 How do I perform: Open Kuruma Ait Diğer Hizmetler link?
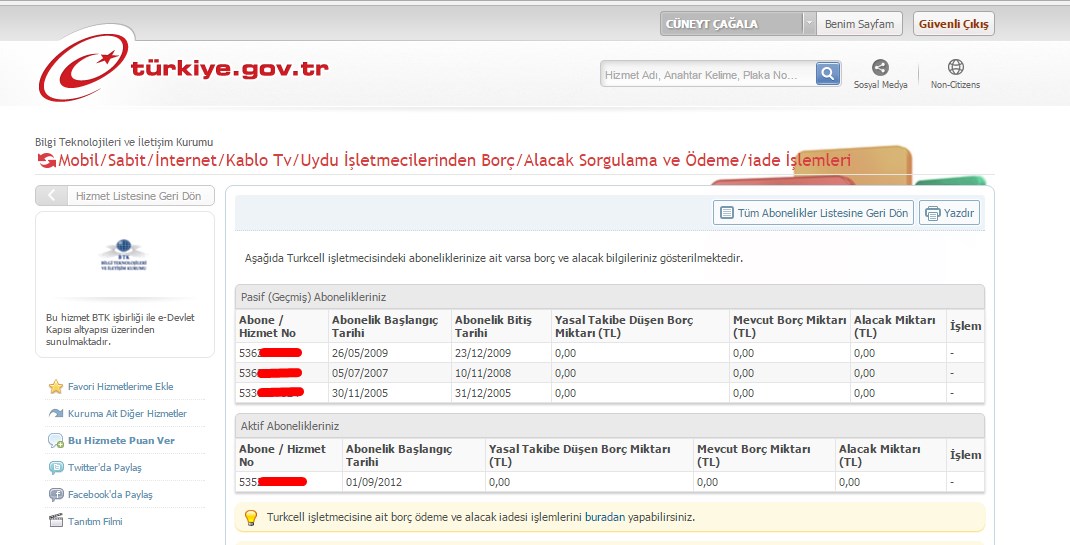click(x=127, y=414)
